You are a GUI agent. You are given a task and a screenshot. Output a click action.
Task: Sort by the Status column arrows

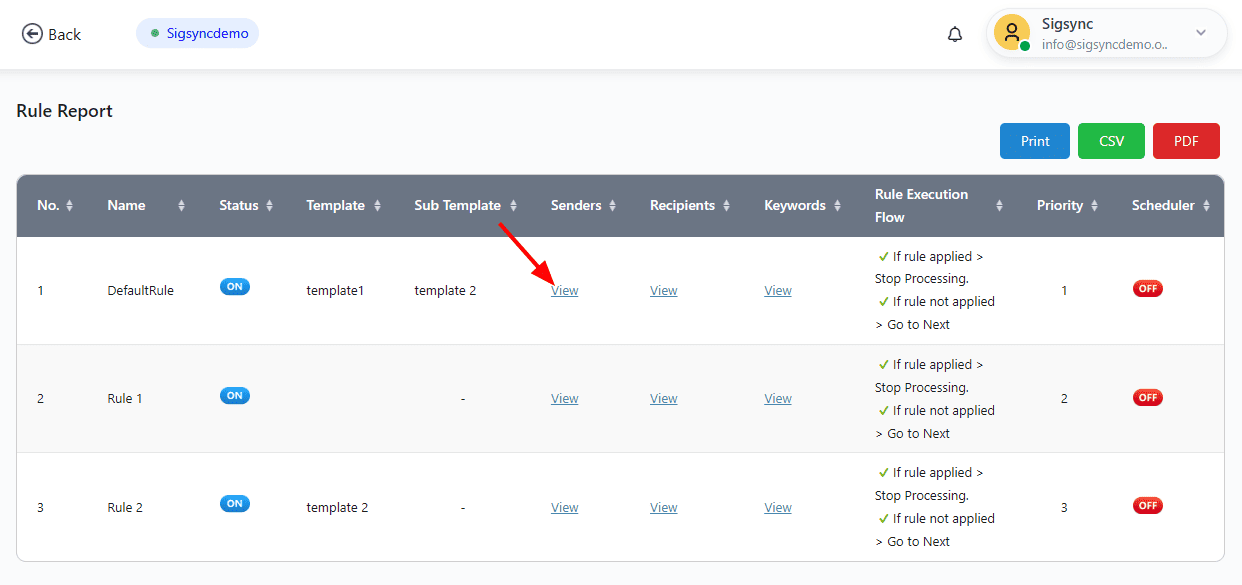tap(268, 206)
